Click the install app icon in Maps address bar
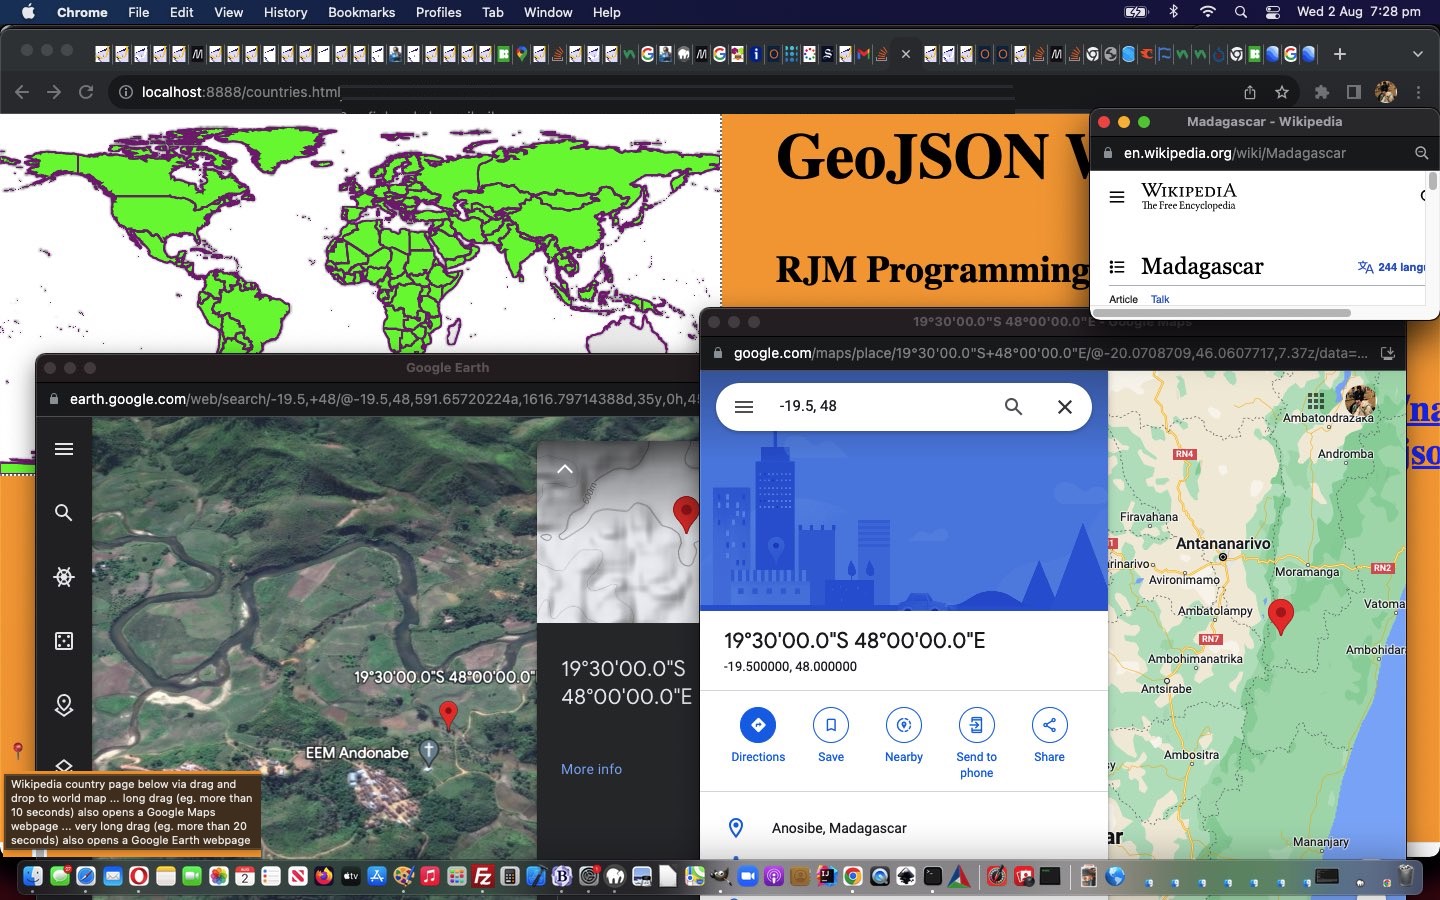This screenshot has height=900, width=1440. click(1388, 353)
